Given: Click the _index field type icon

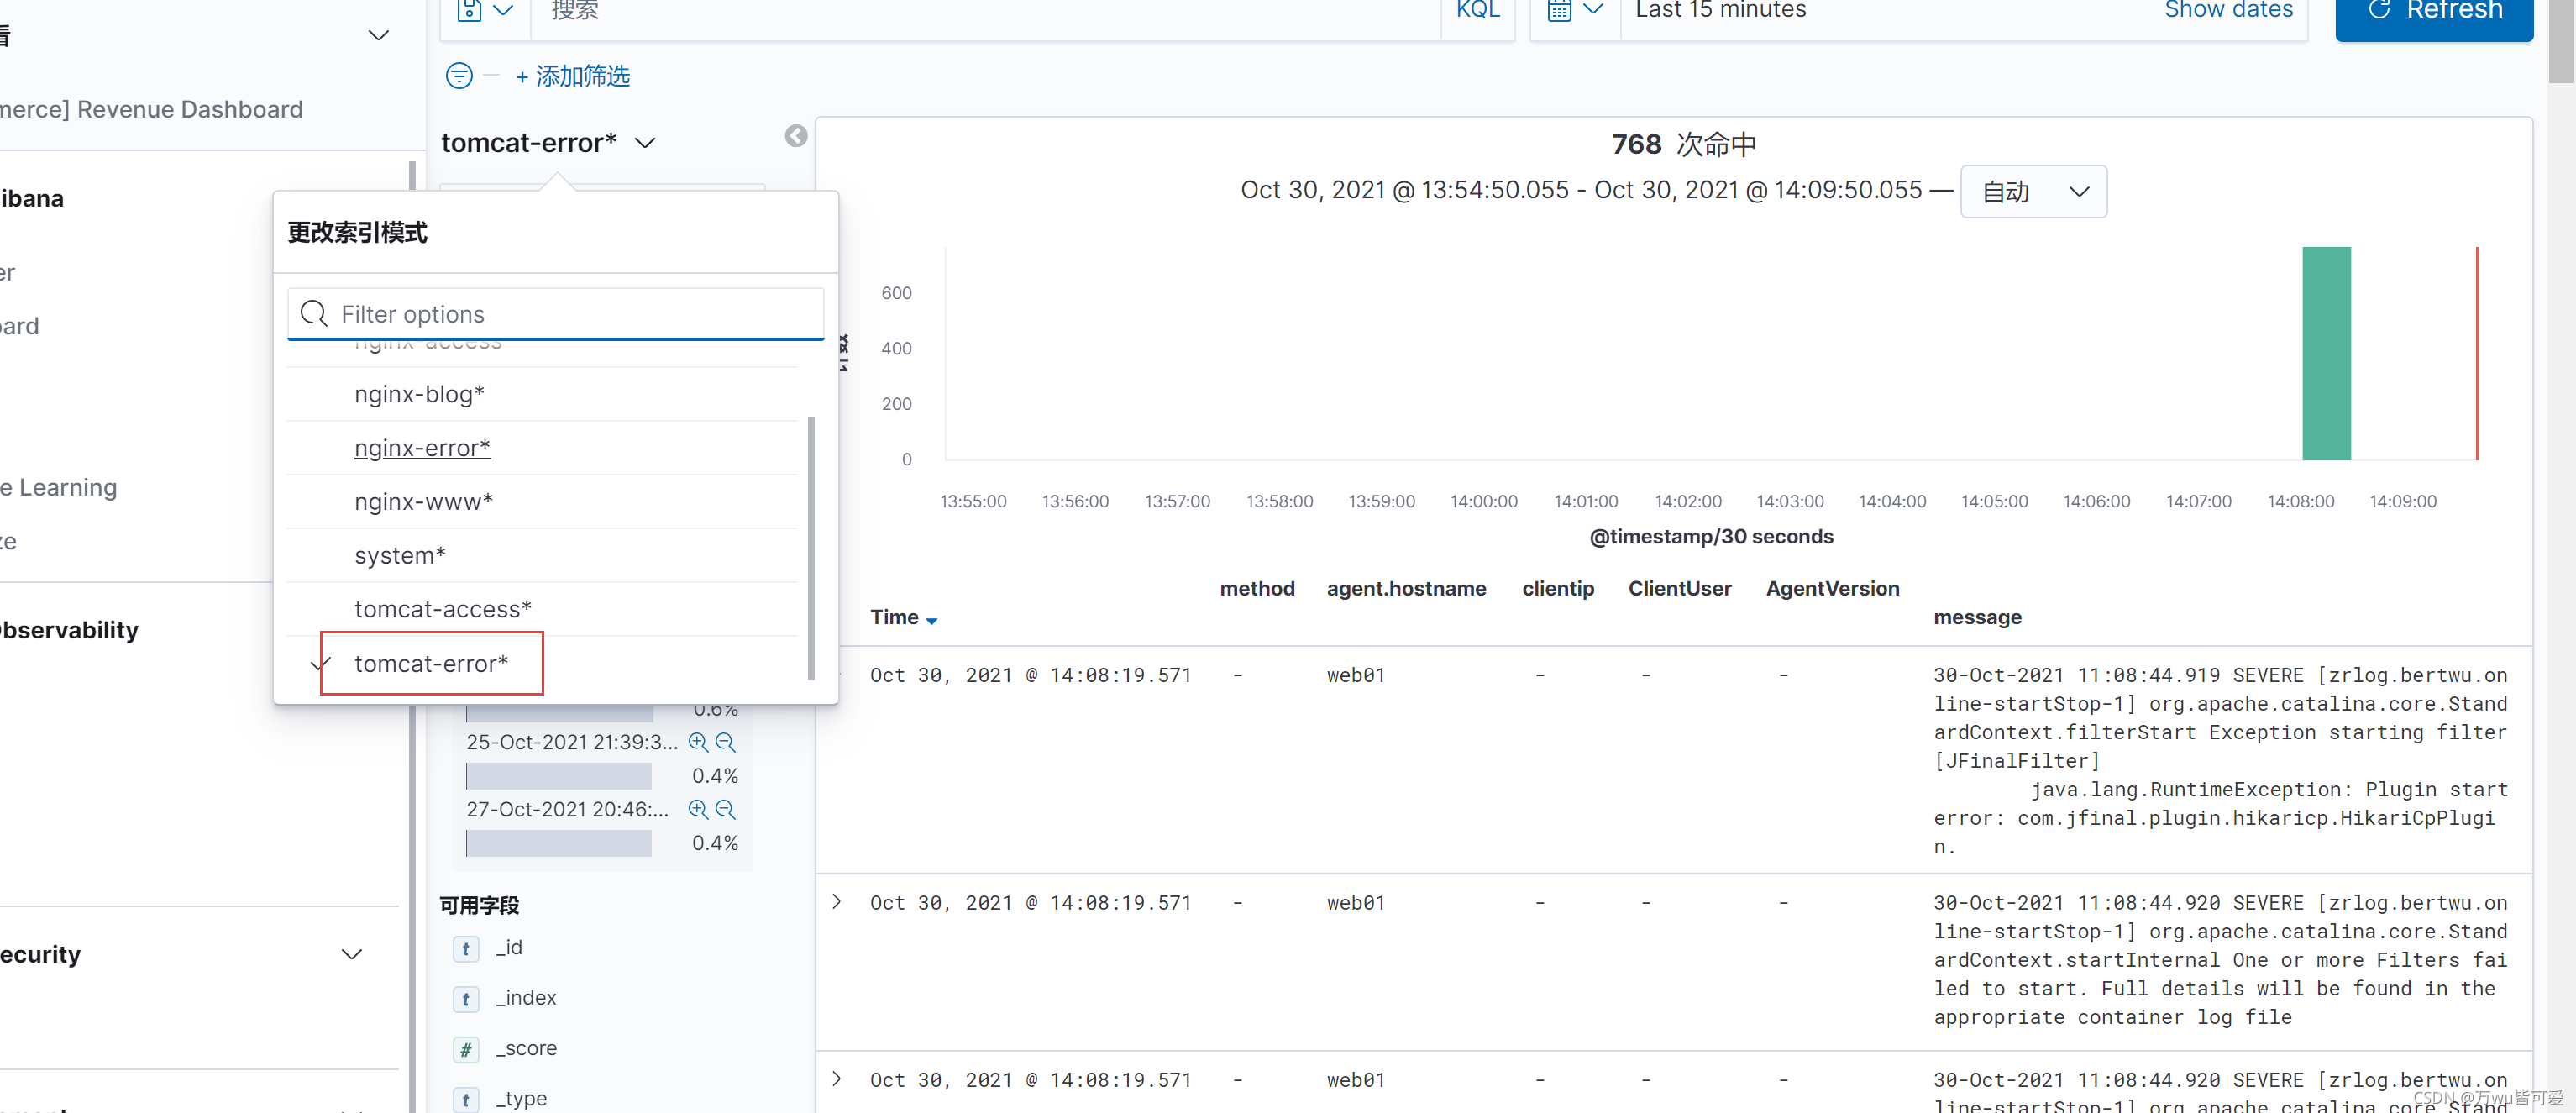Looking at the screenshot, I should (x=465, y=998).
